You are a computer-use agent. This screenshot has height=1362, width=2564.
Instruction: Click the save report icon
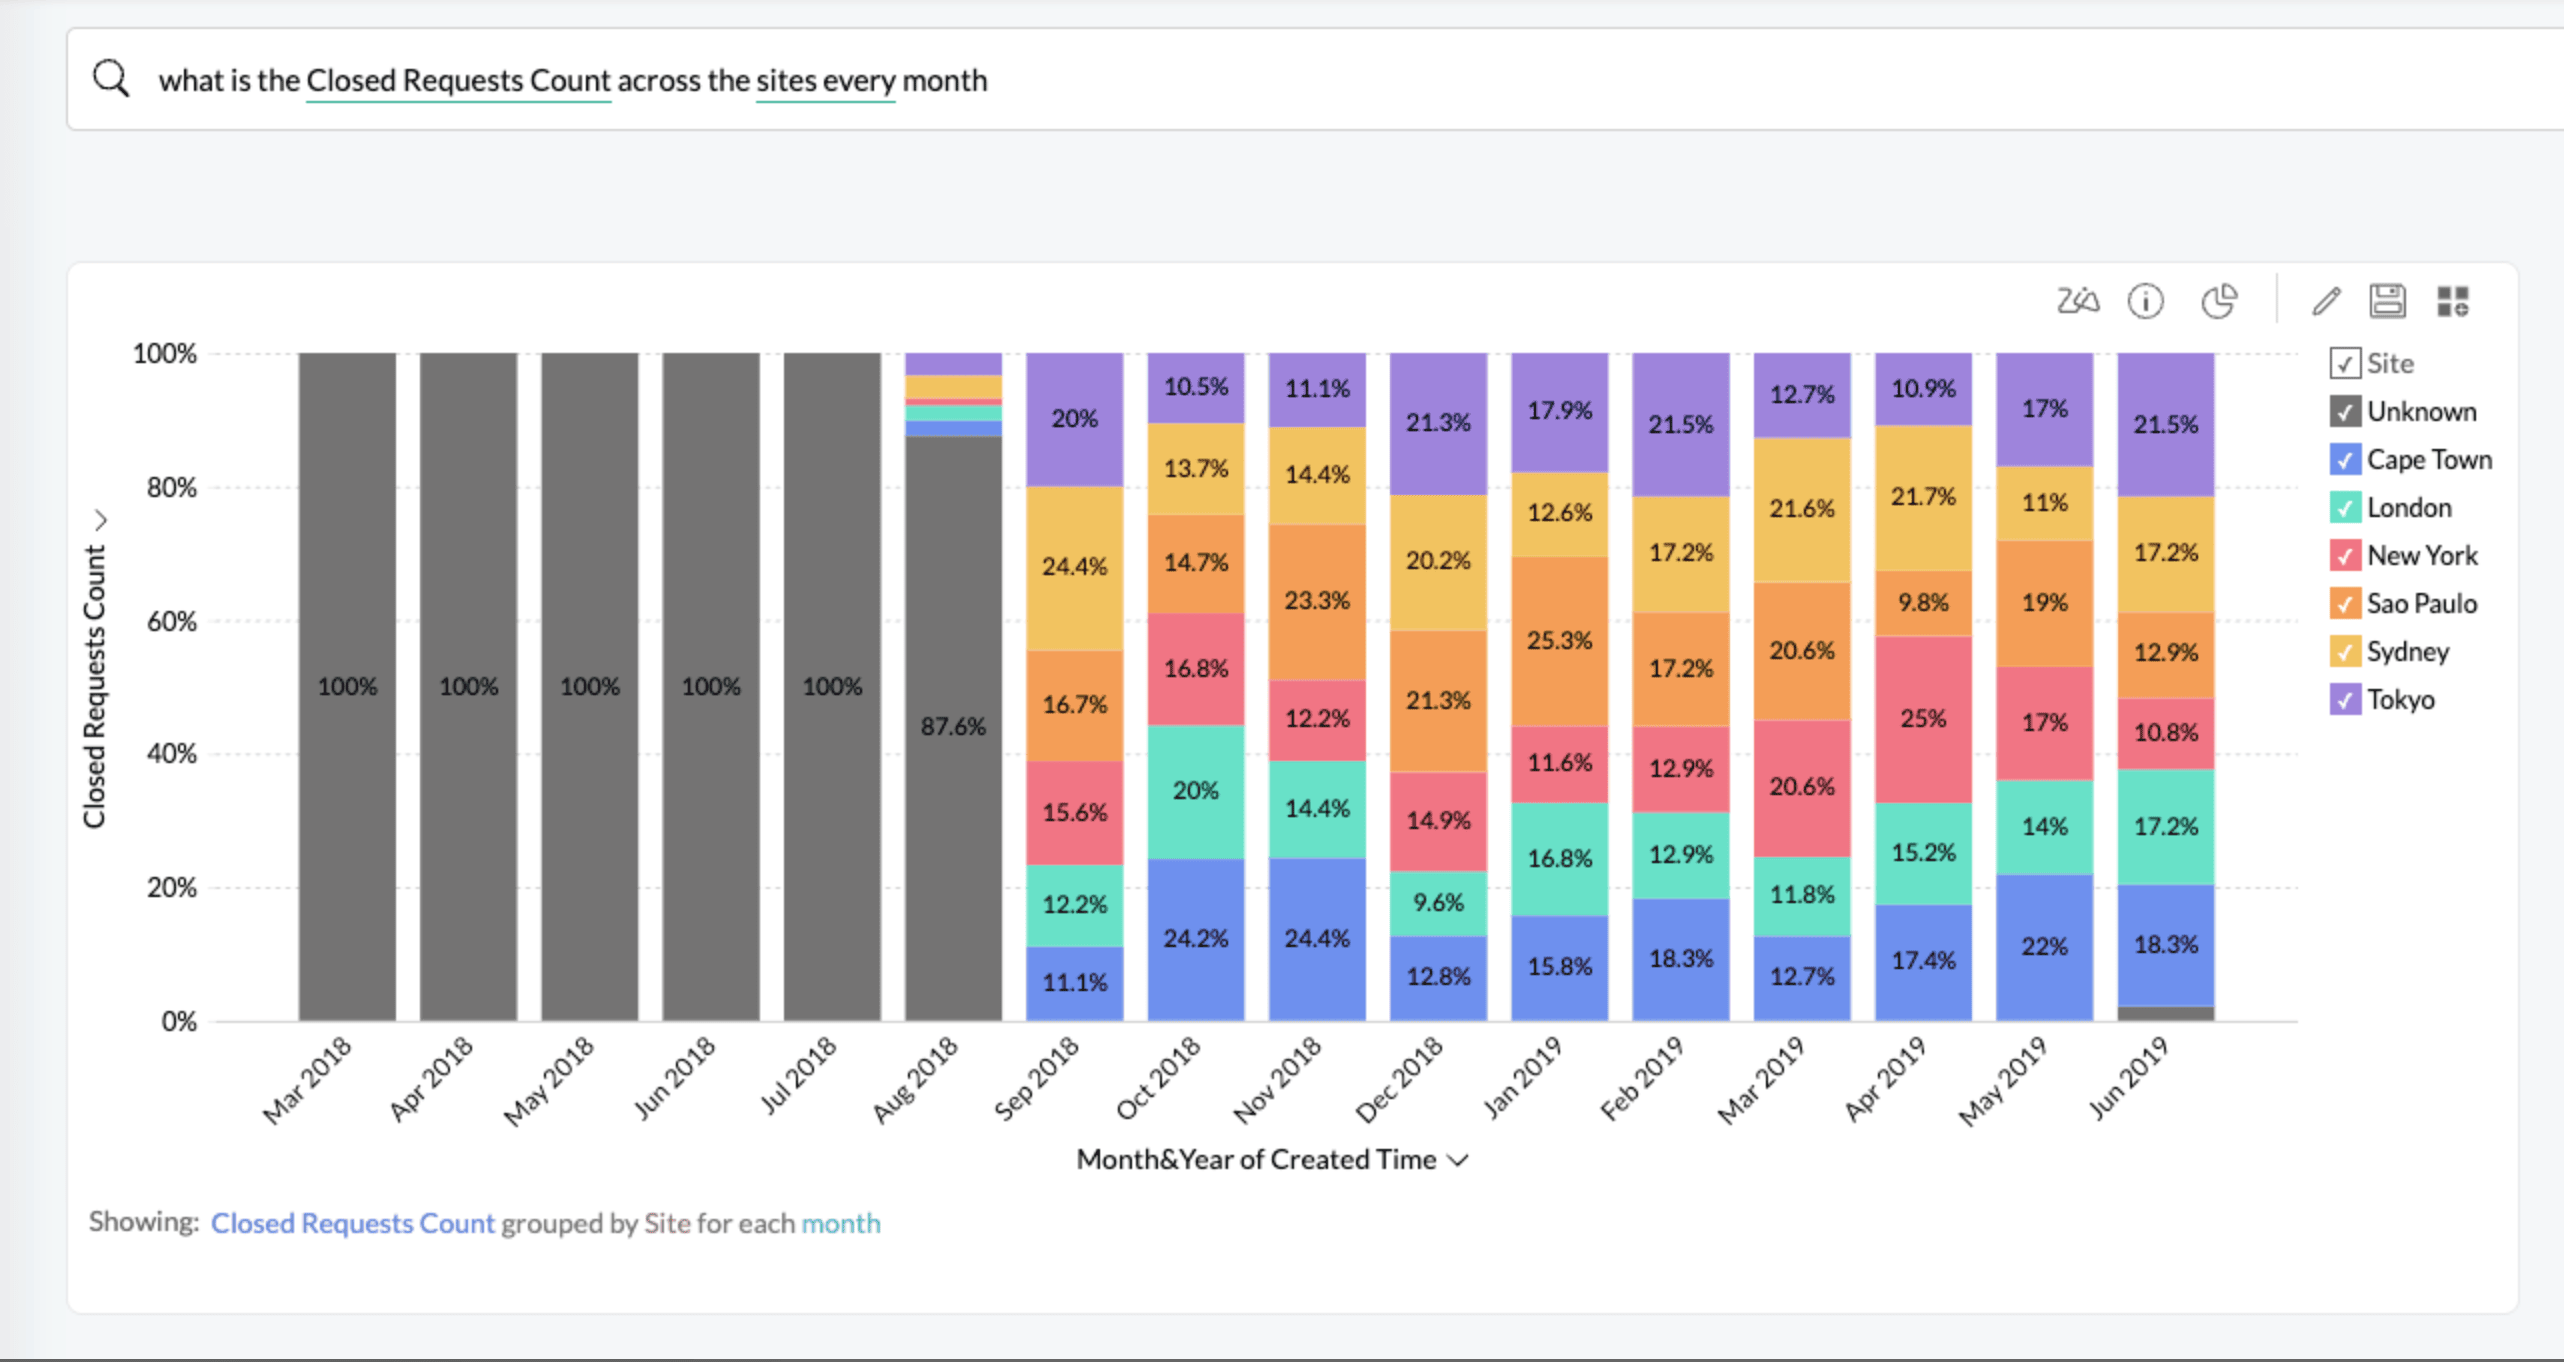click(x=2388, y=301)
